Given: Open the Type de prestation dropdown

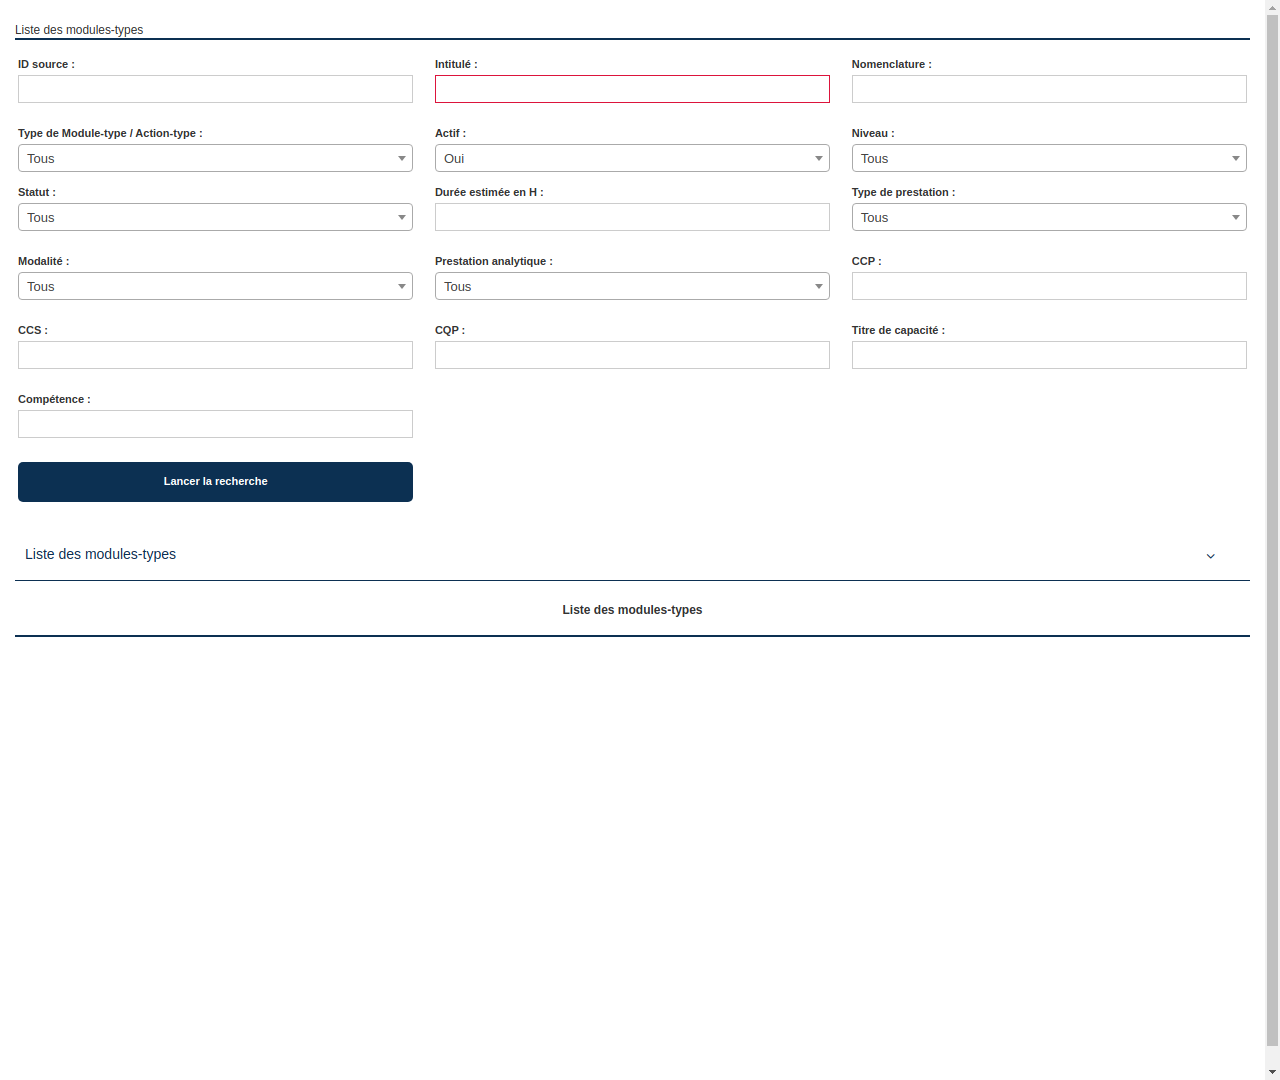Looking at the screenshot, I should pos(1048,217).
